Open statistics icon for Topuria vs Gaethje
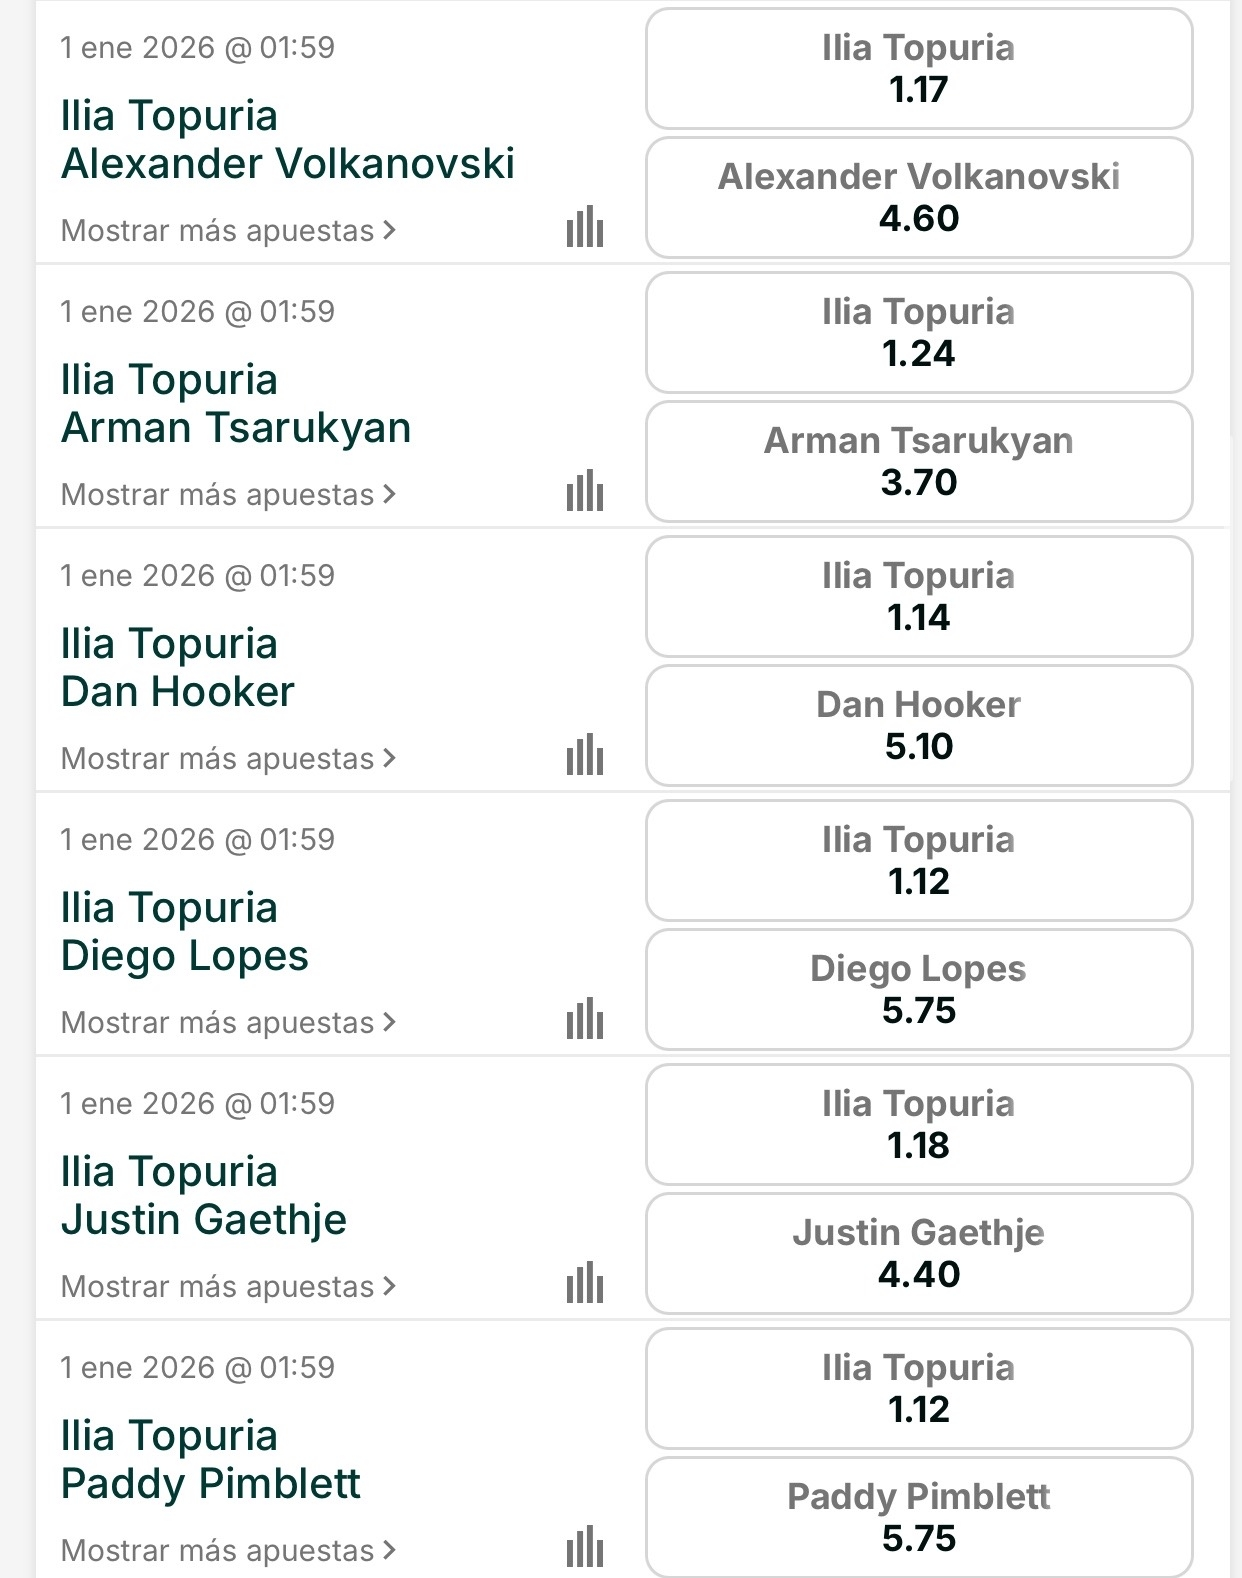The height and width of the screenshot is (1578, 1242). tap(585, 1283)
